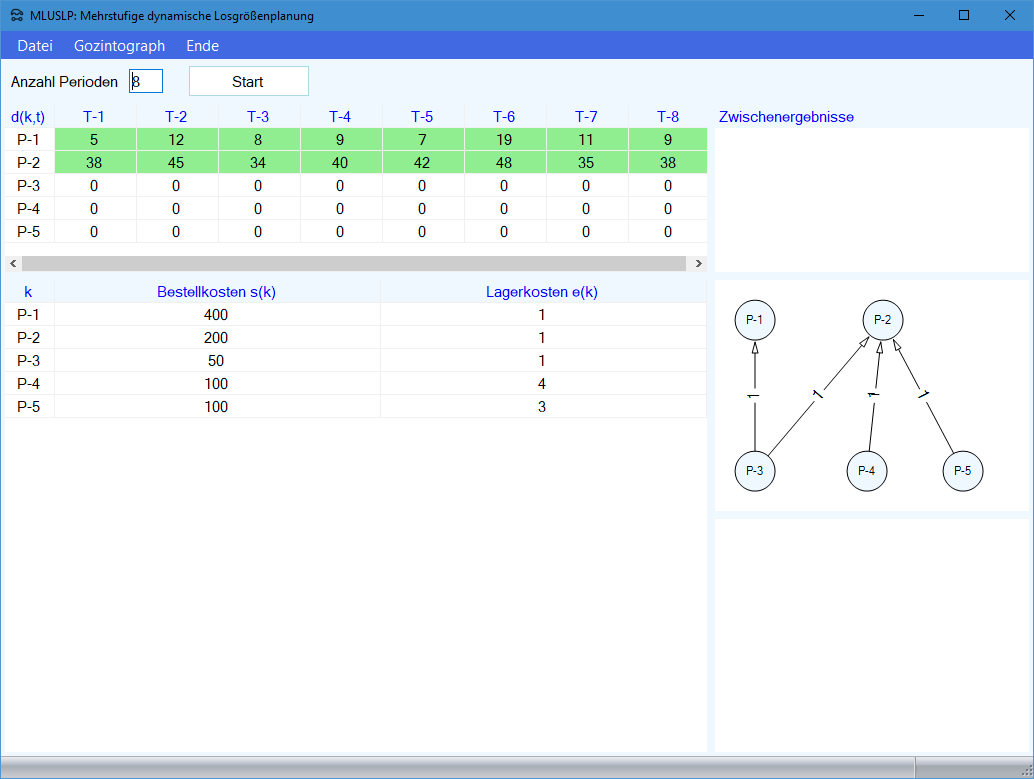Select the Bestellkosten value 400 for P-1

[x=217, y=315]
